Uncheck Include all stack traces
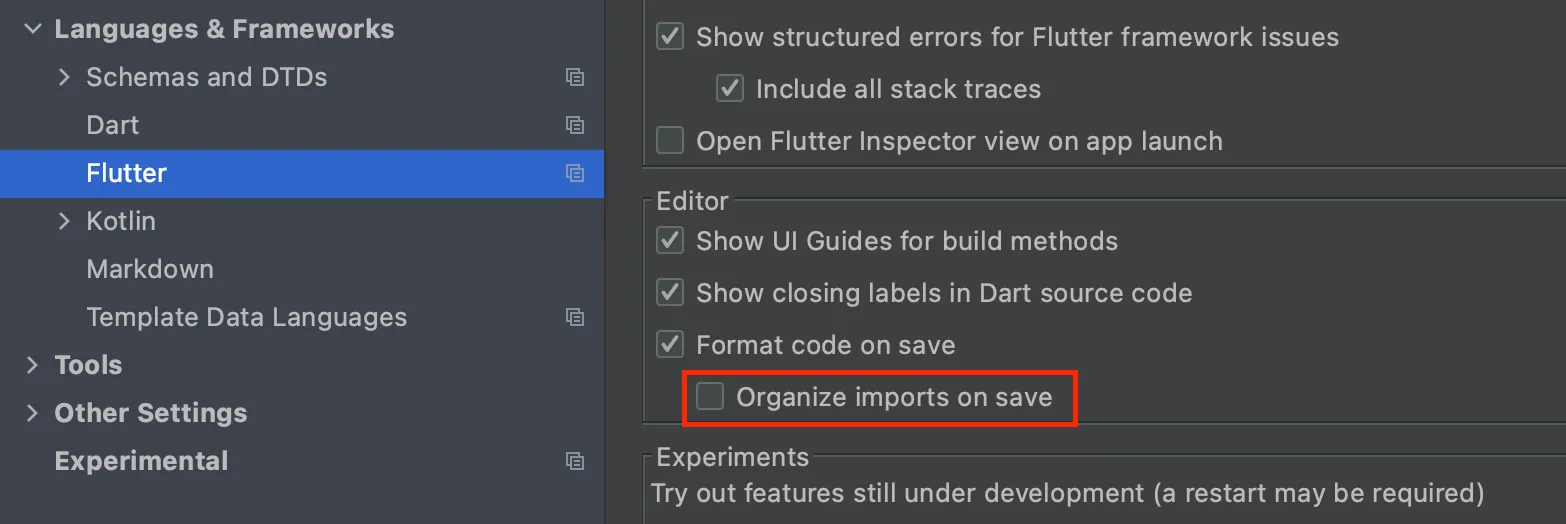The image size is (1566, 524). click(730, 89)
